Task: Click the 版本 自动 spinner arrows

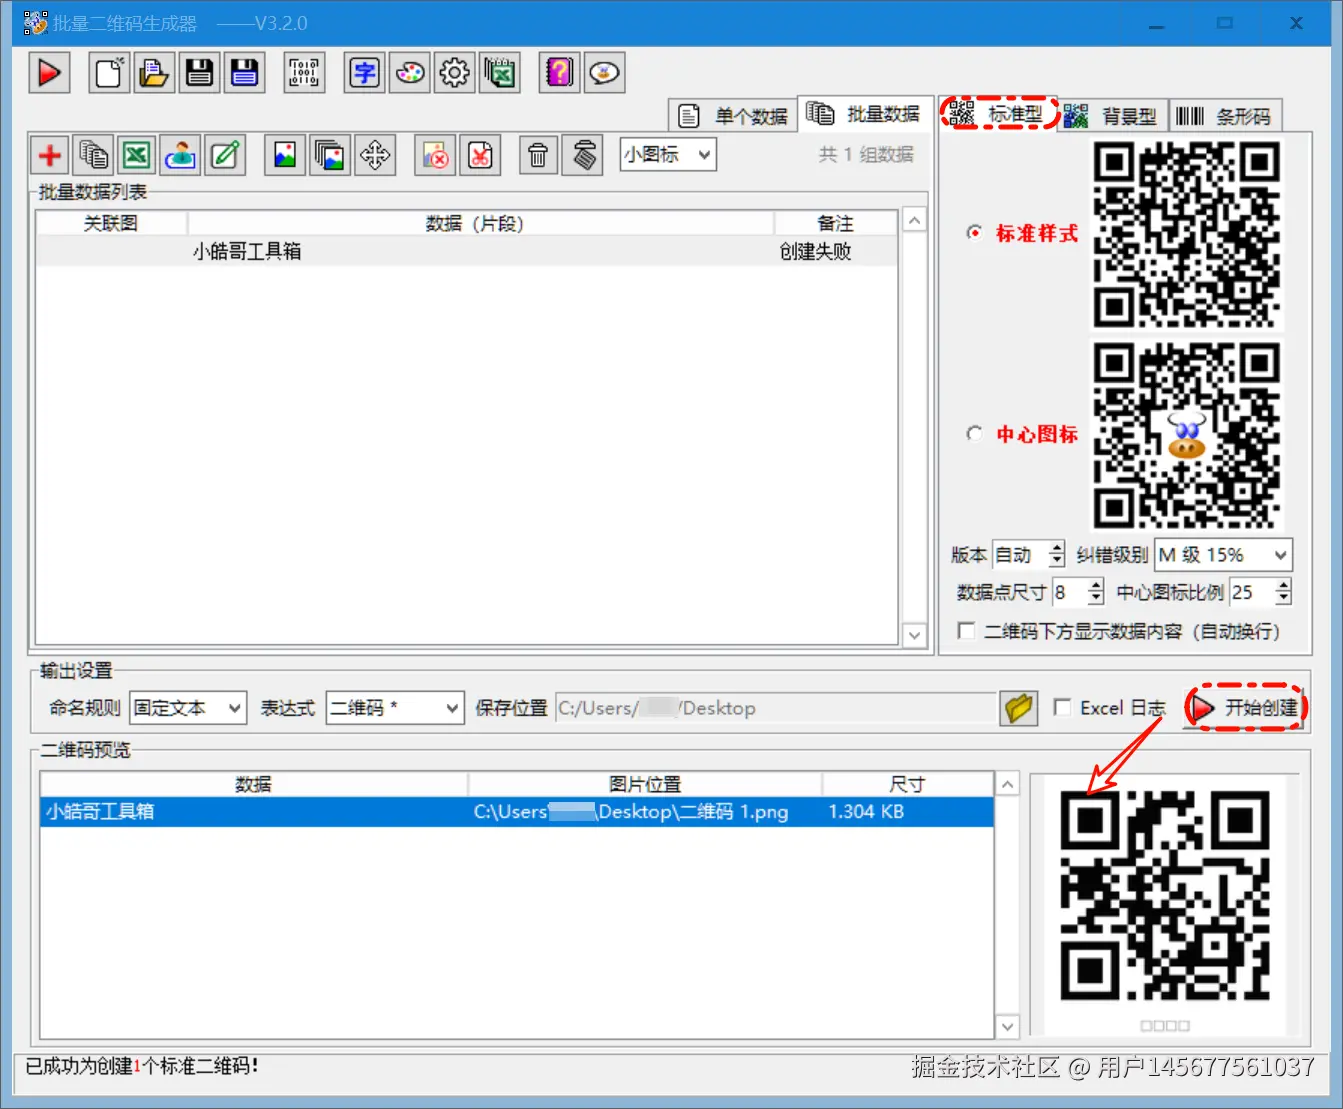Action: 1056,555
